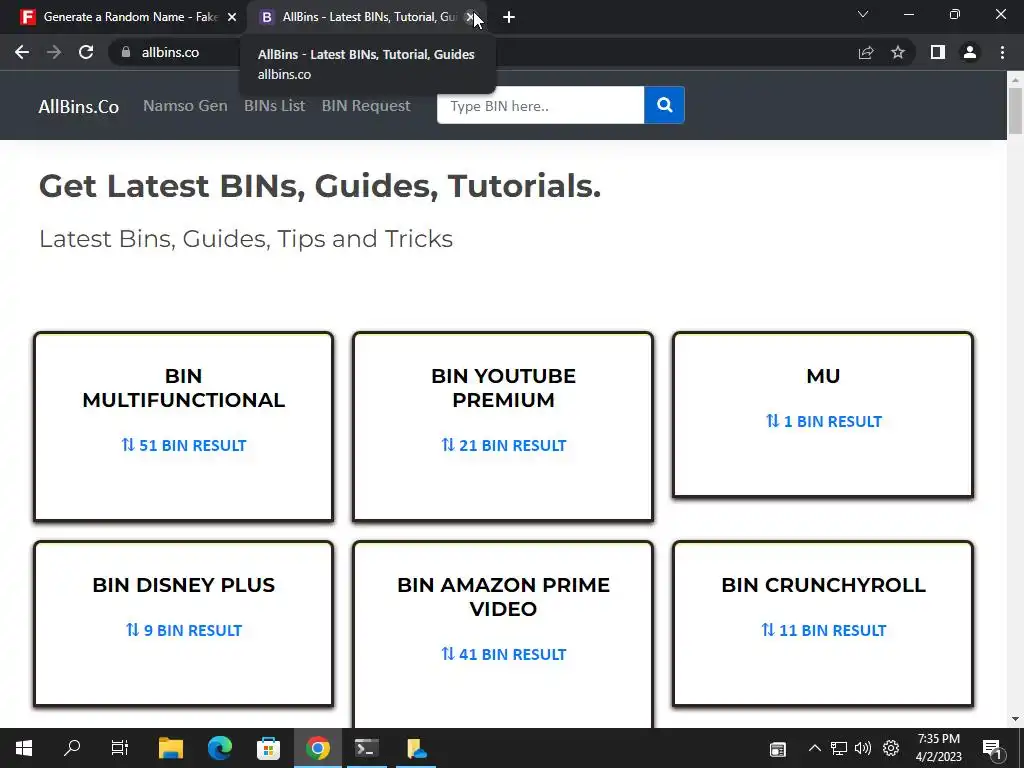The width and height of the screenshot is (1024, 768).
Task: Open BIN AMAZON PRIME VIDEO card title
Action: (503, 597)
